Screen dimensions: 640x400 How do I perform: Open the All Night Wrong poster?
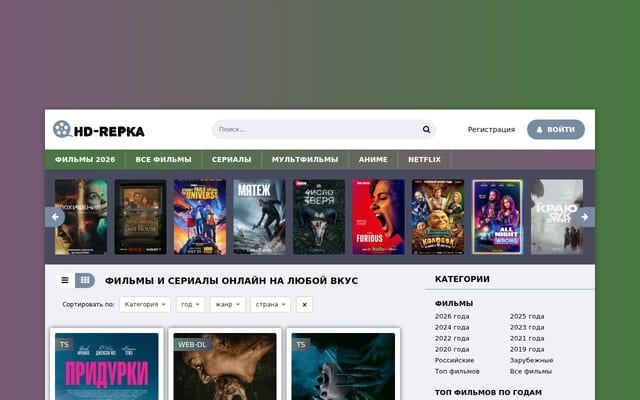point(498,217)
